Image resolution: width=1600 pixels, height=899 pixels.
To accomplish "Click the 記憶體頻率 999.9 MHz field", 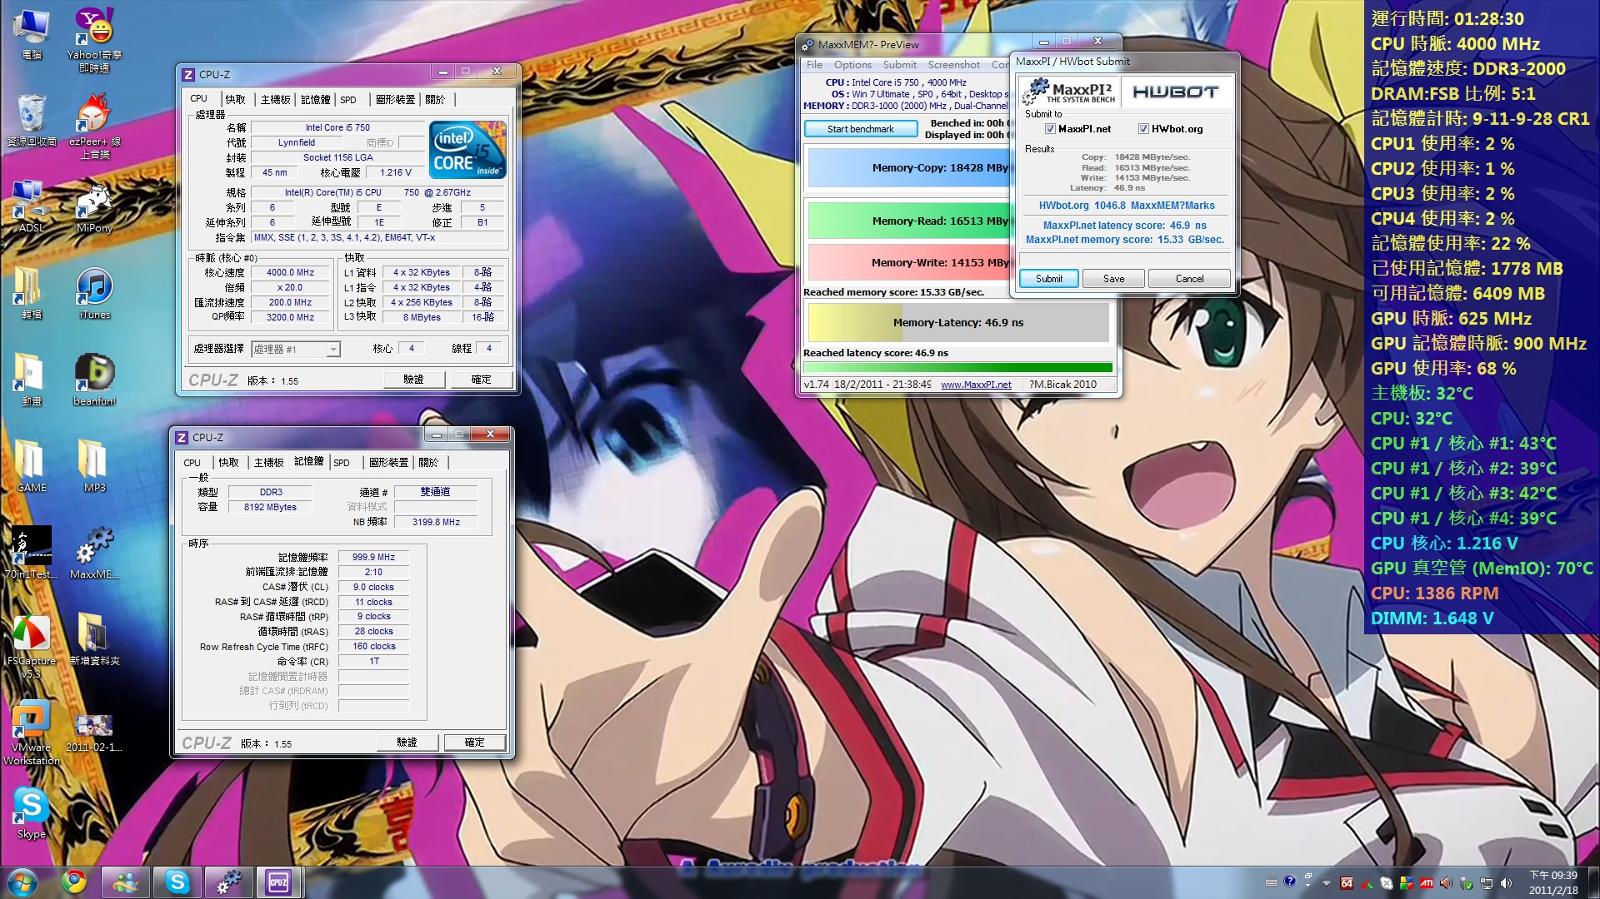I will tap(373, 557).
